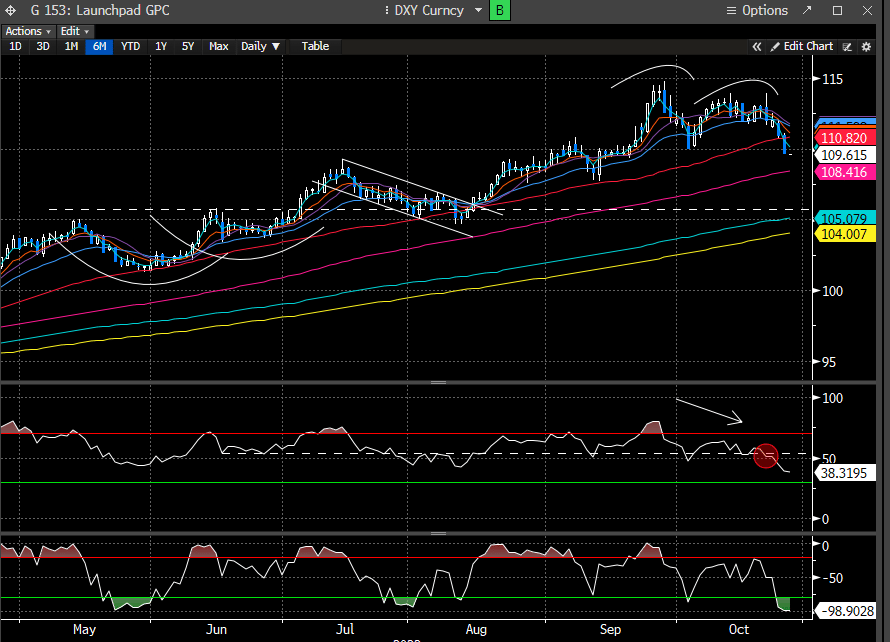Image resolution: width=890 pixels, height=642 pixels.
Task: Expand the Daily periodicity dropdown
Action: point(261,46)
